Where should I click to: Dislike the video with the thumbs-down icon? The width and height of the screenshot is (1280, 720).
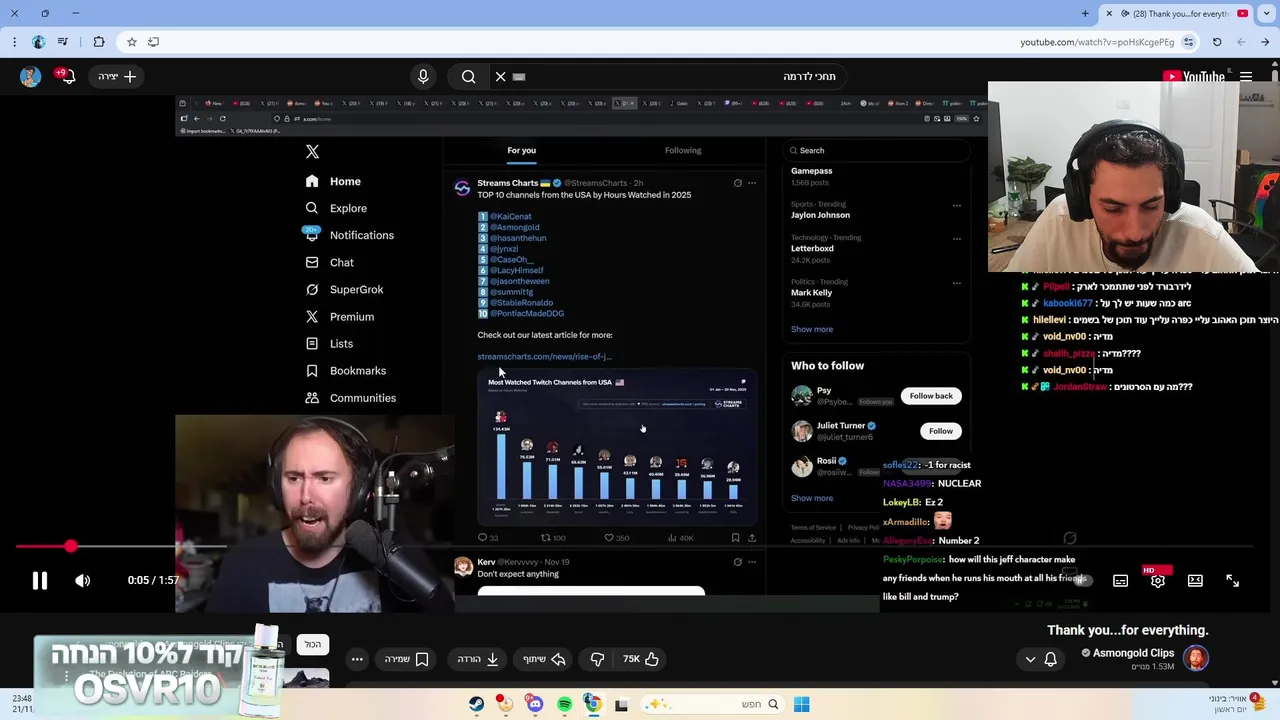click(597, 659)
